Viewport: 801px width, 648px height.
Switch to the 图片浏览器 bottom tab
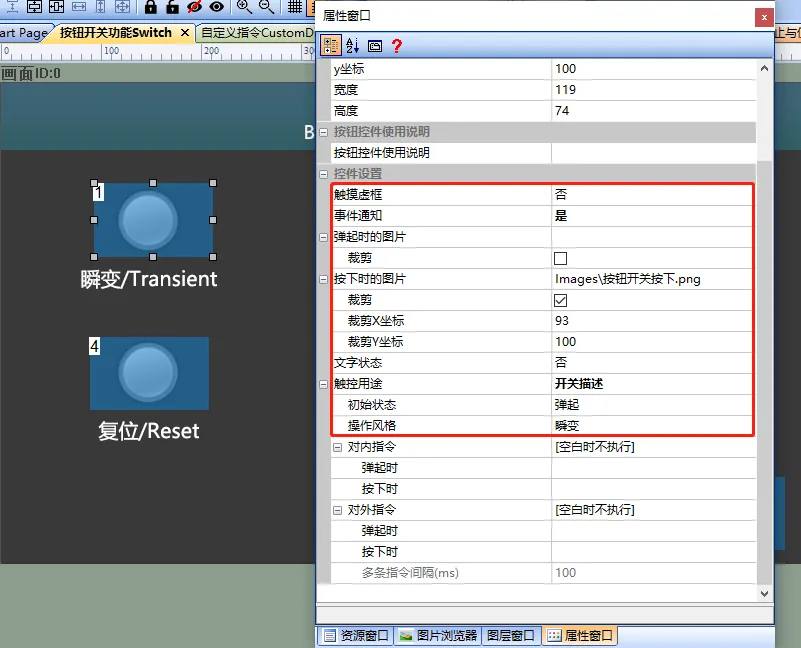click(438, 635)
